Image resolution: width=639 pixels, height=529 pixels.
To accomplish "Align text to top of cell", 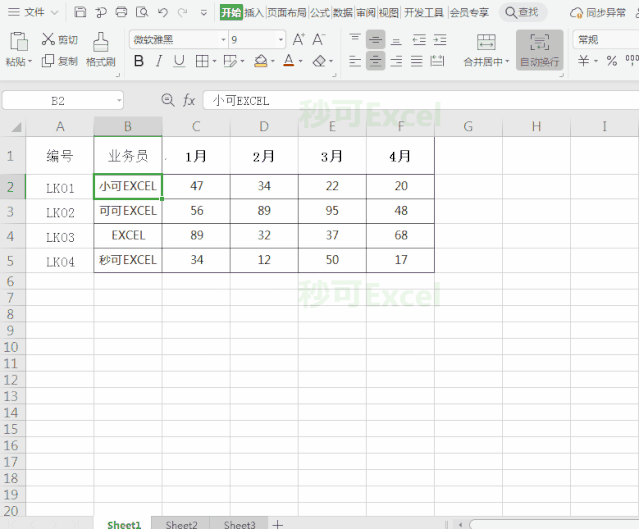I will [355, 39].
